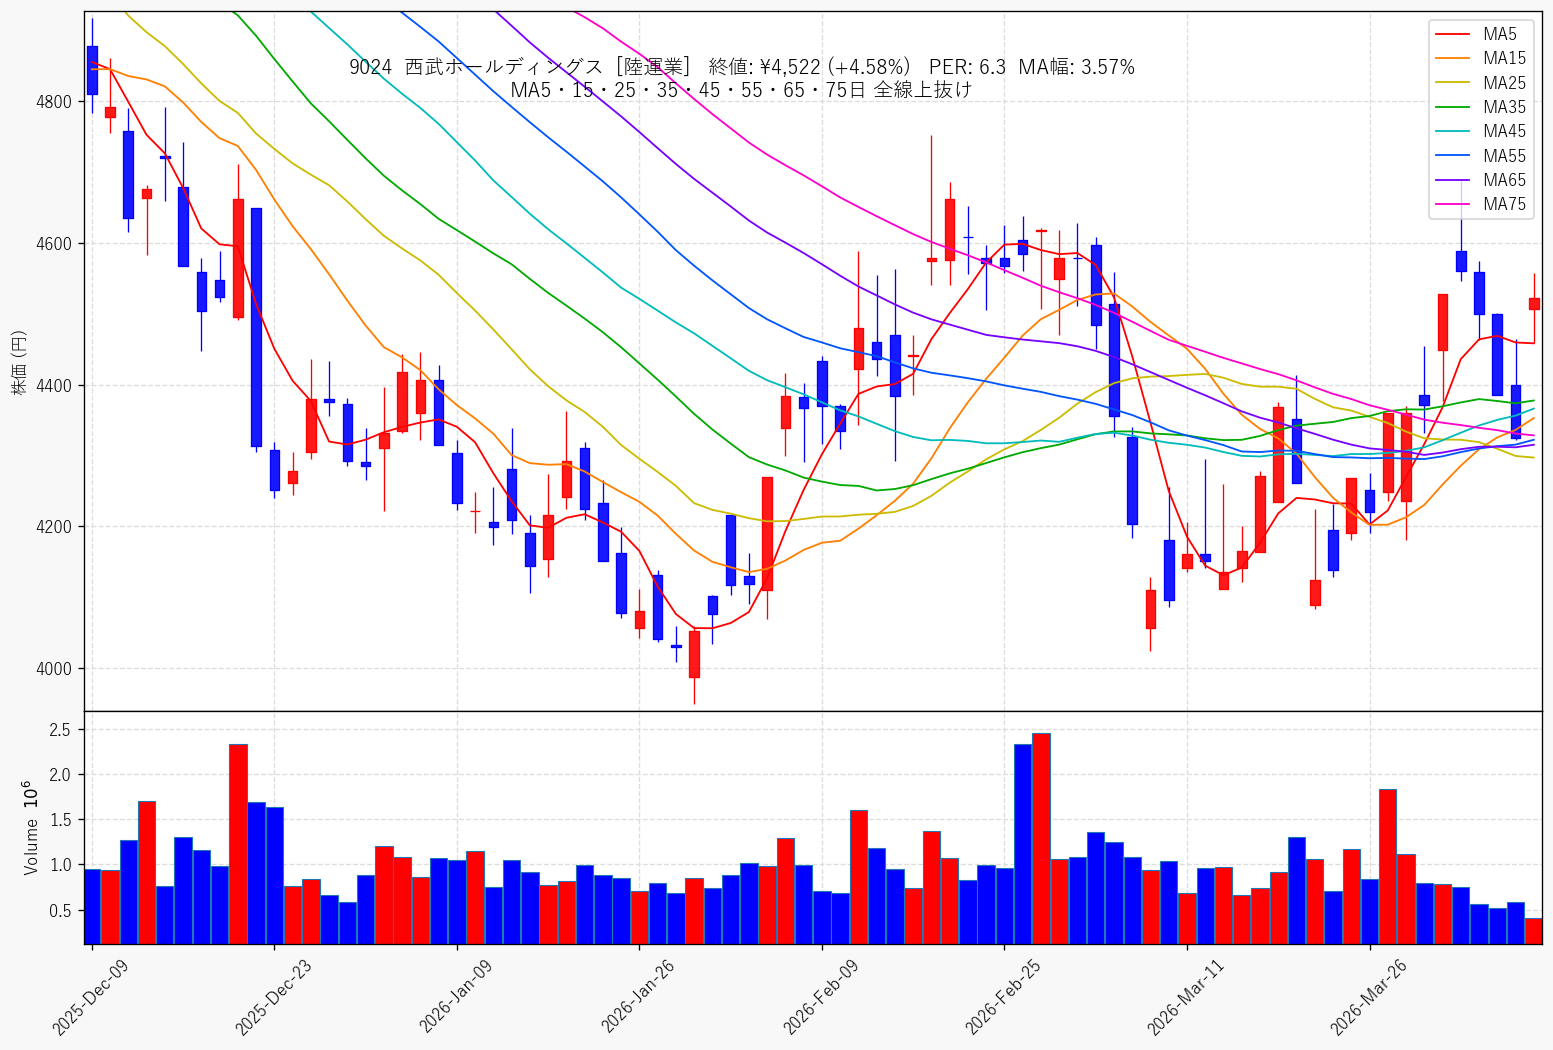The width and height of the screenshot is (1553, 1050).
Task: Select the MA25 legend label
Action: [1505, 83]
